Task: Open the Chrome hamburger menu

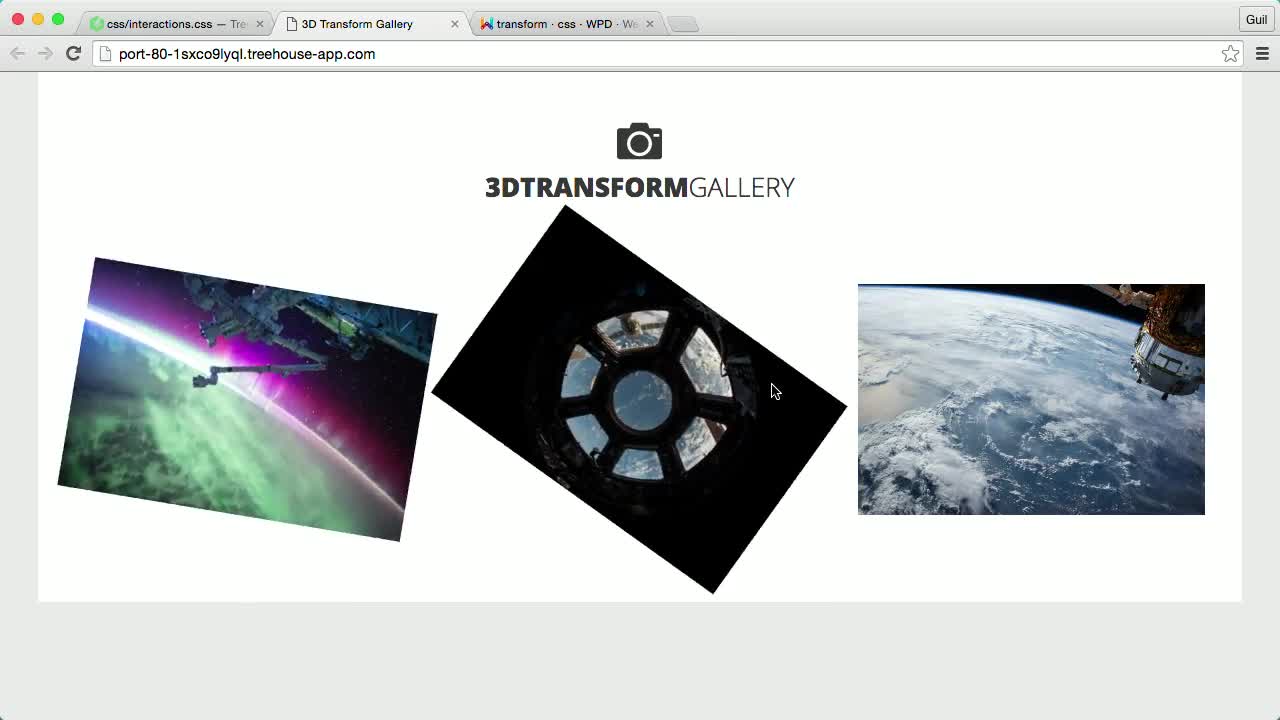Action: [x=1262, y=54]
